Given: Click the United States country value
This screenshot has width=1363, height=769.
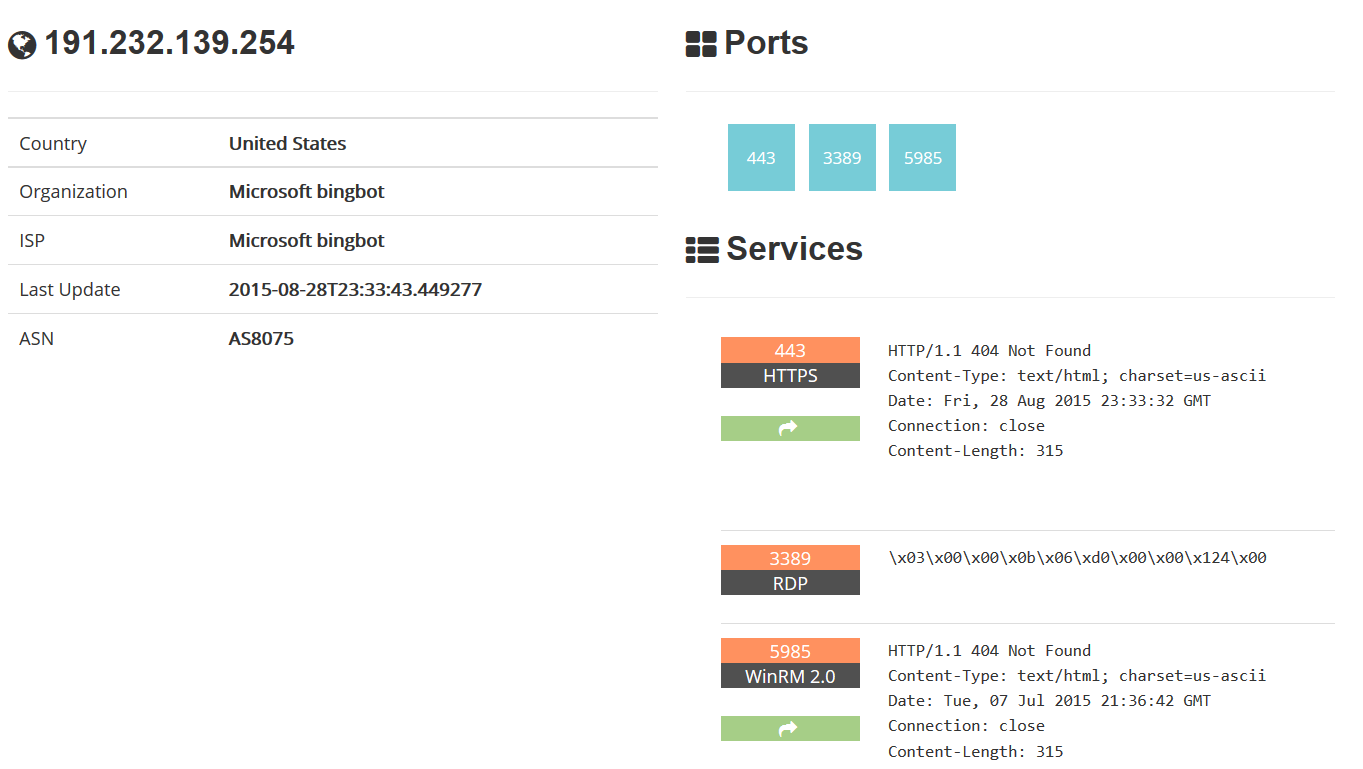Looking at the screenshot, I should tap(287, 143).
